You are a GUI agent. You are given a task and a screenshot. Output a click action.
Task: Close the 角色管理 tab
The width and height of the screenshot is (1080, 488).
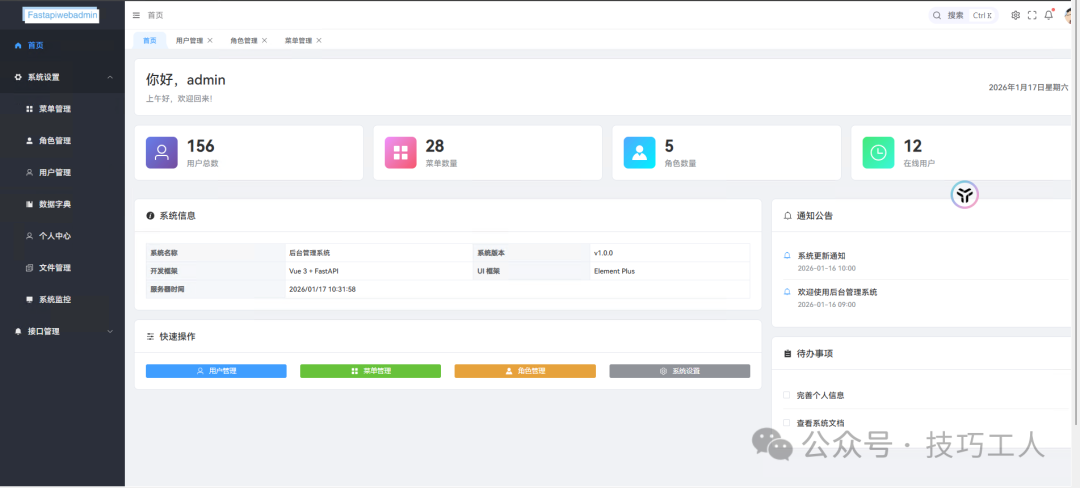coord(264,41)
